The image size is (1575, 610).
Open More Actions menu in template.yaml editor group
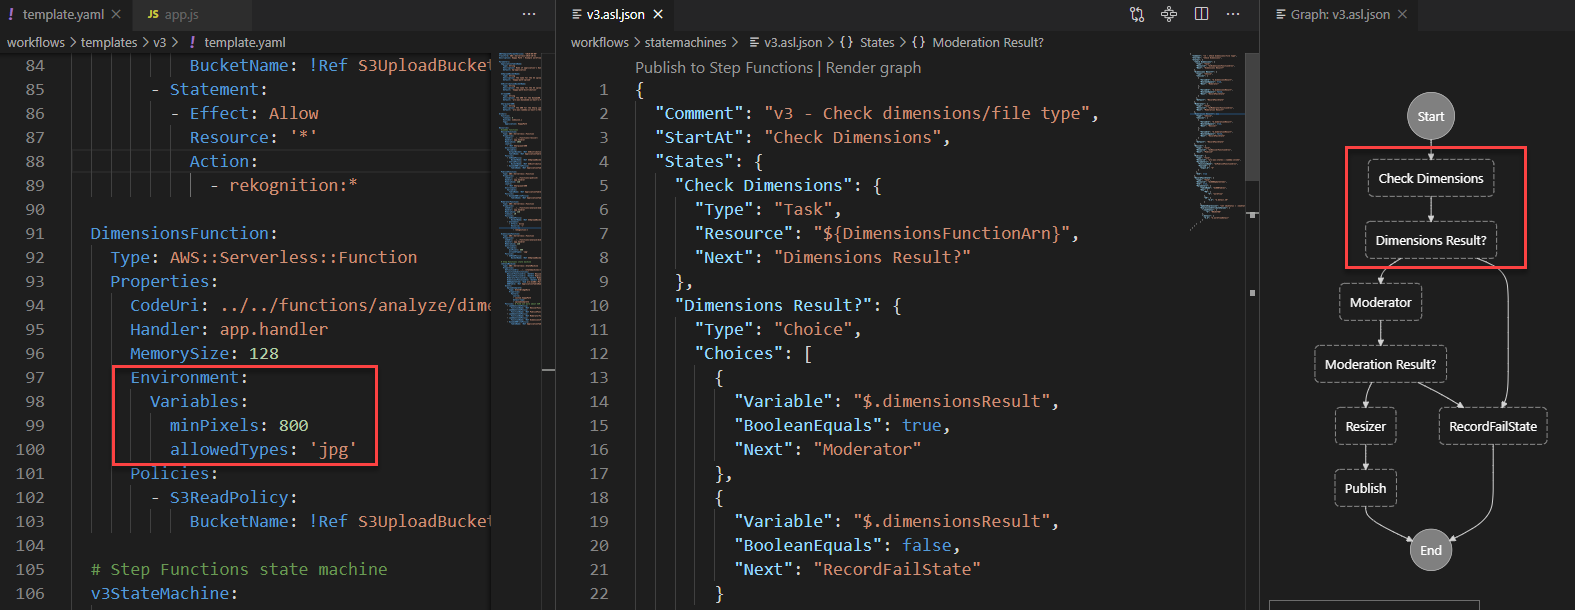click(x=529, y=14)
